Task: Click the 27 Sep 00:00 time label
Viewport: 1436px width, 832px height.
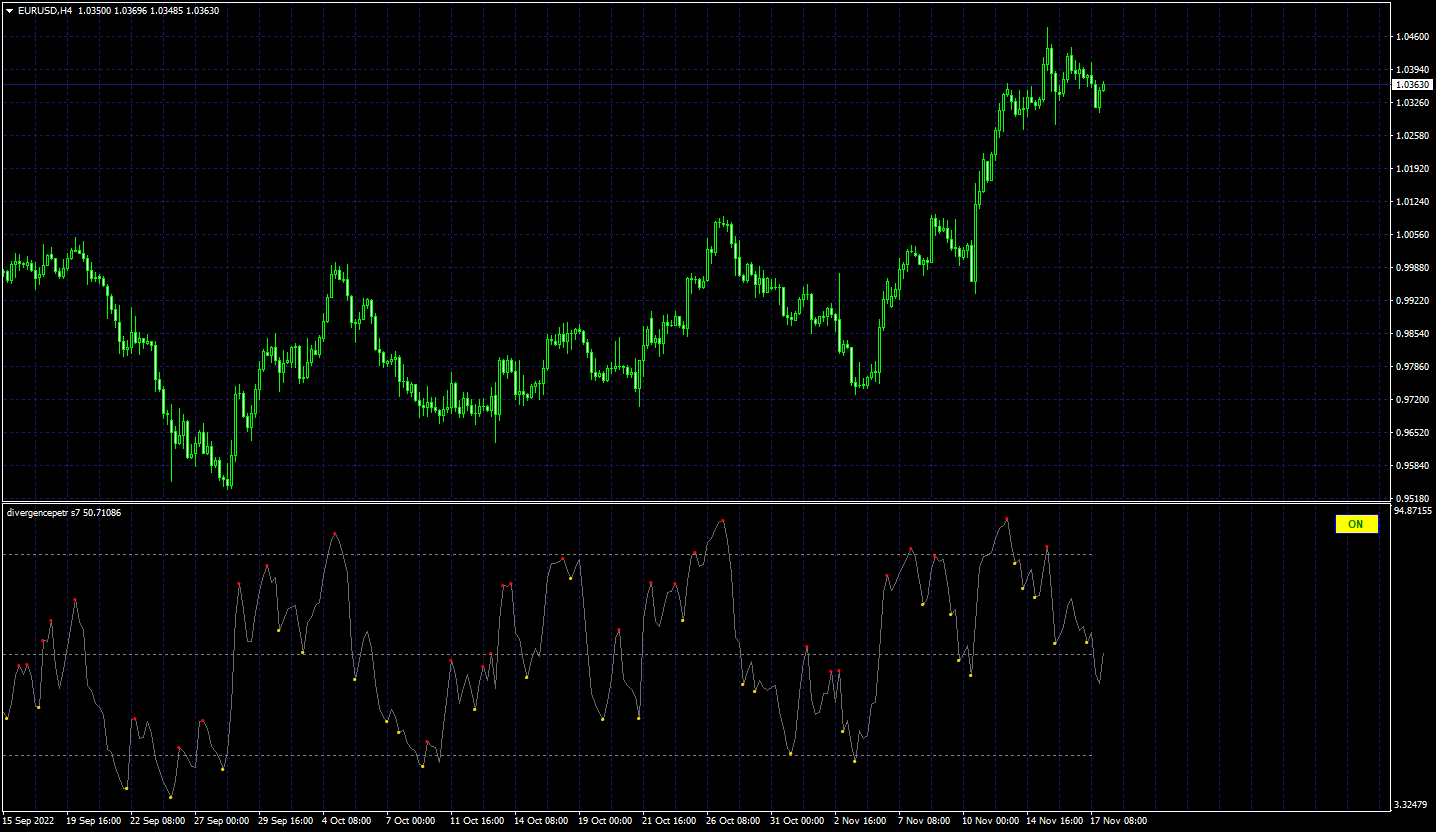Action: pos(221,821)
